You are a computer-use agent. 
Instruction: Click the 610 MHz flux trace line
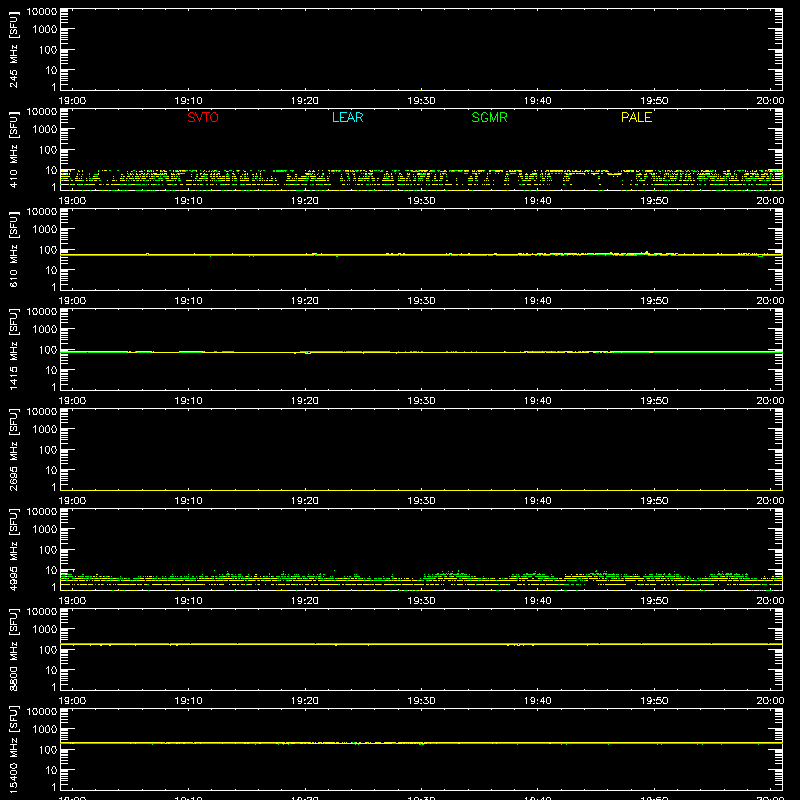coord(421,255)
